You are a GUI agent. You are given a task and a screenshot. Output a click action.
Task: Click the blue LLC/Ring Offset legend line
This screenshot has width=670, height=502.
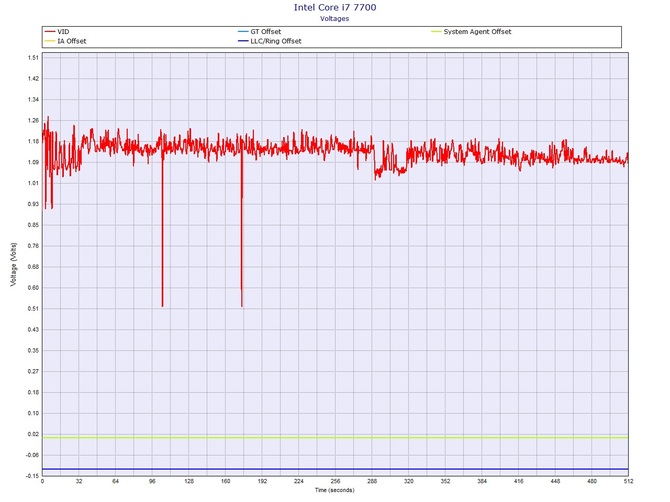coord(243,41)
